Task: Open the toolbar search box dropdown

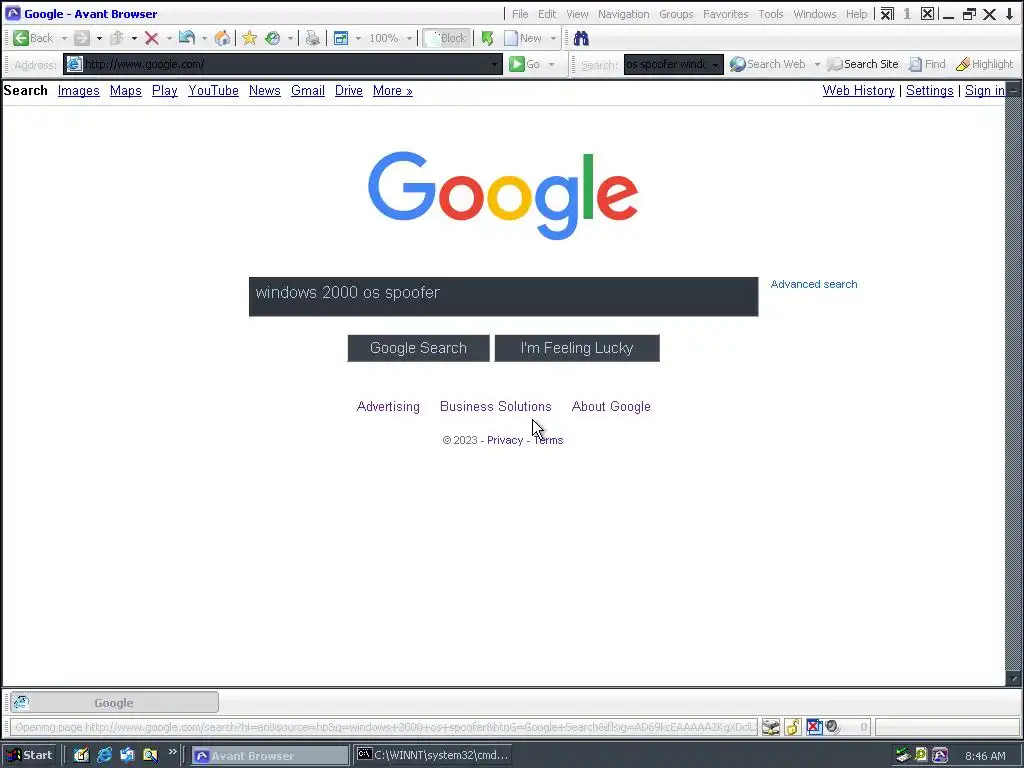Action: [x=716, y=65]
